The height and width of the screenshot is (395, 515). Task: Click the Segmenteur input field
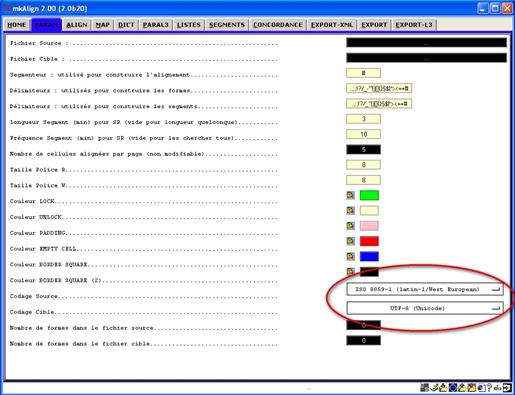[x=363, y=73]
